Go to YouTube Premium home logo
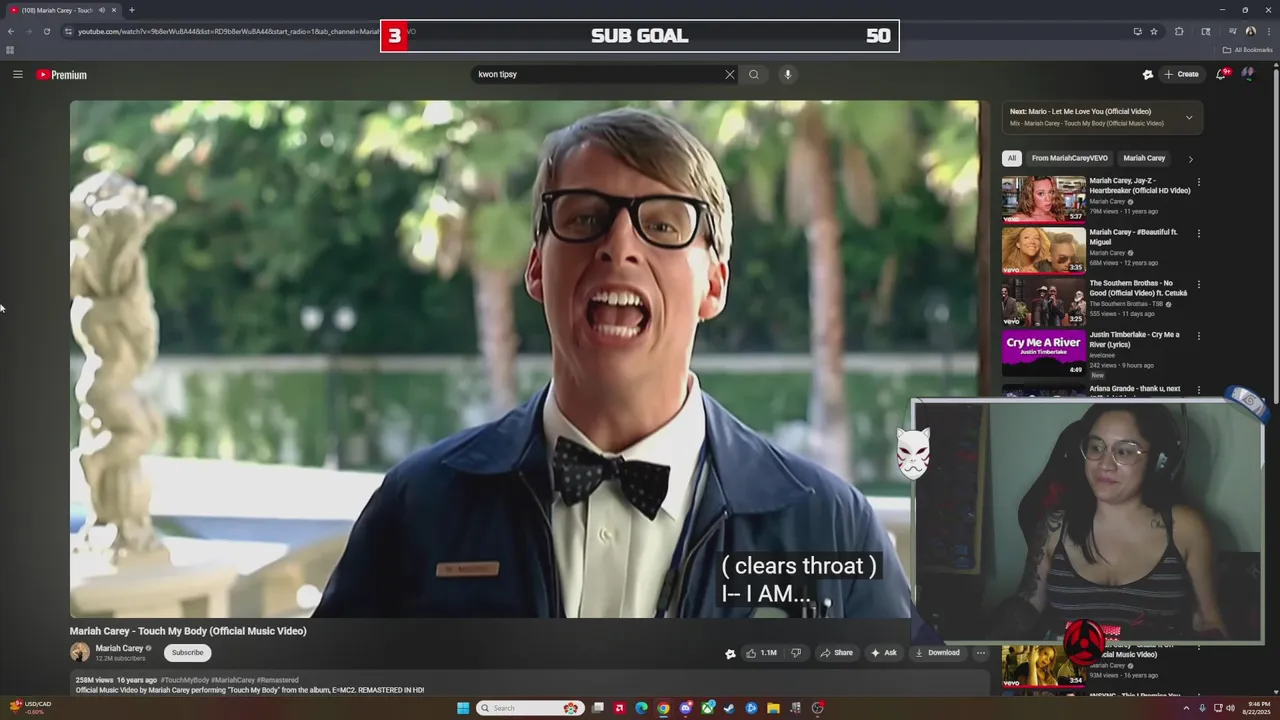The image size is (1280, 720). click(x=62, y=75)
